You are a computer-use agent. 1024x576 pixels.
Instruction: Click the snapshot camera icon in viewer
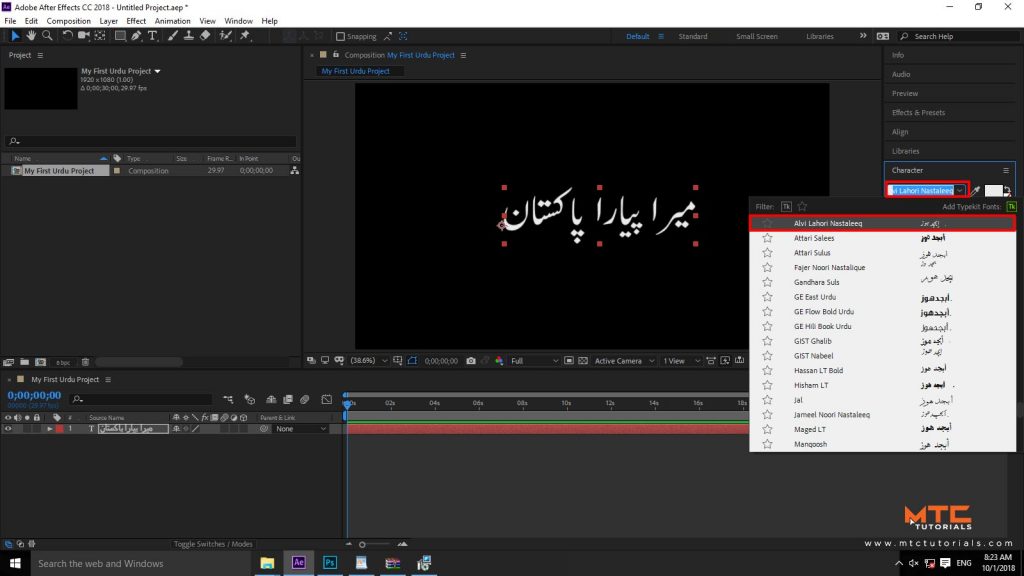(471, 360)
